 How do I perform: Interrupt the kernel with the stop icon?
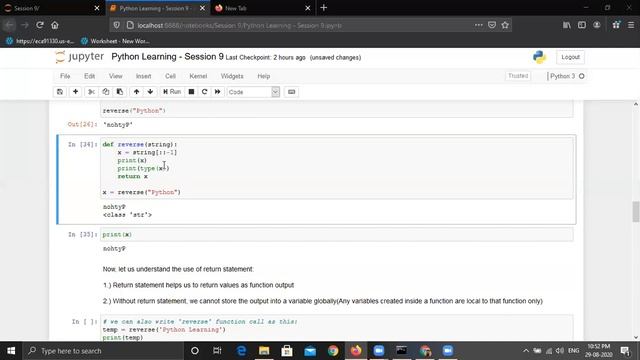click(x=191, y=92)
